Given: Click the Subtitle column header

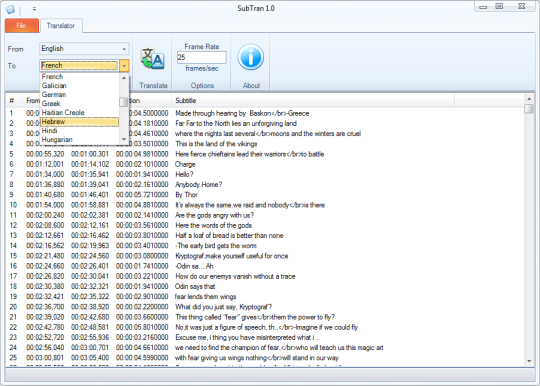Looking at the screenshot, I should [313, 101].
